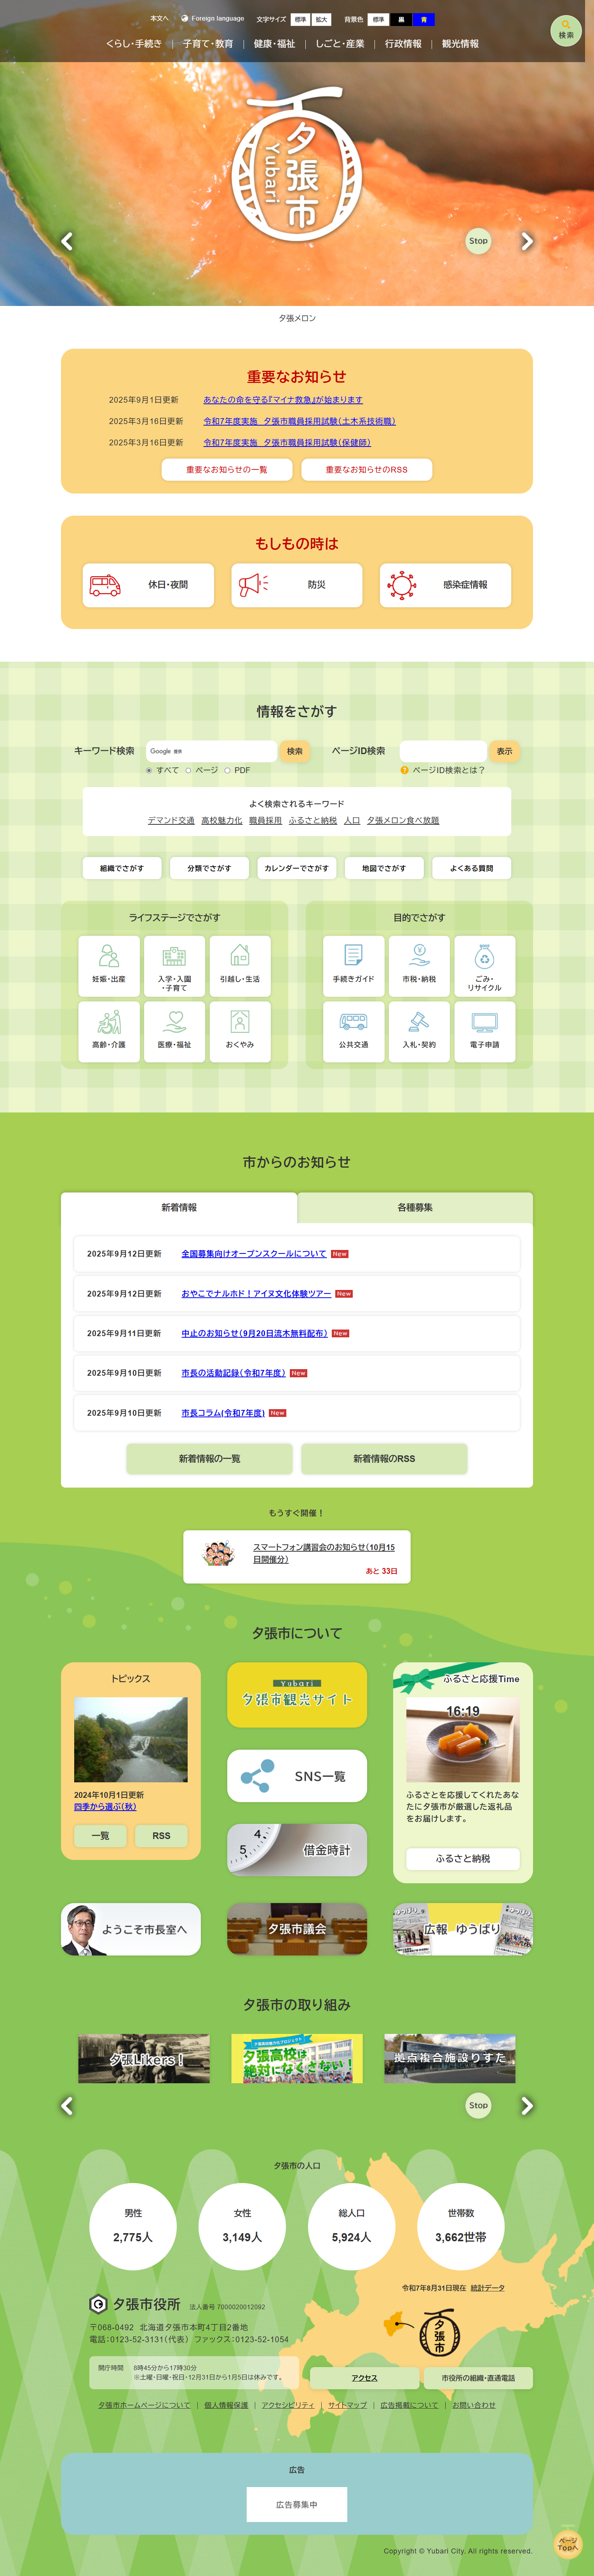Open the holiday and night ambulance icon

[105, 585]
